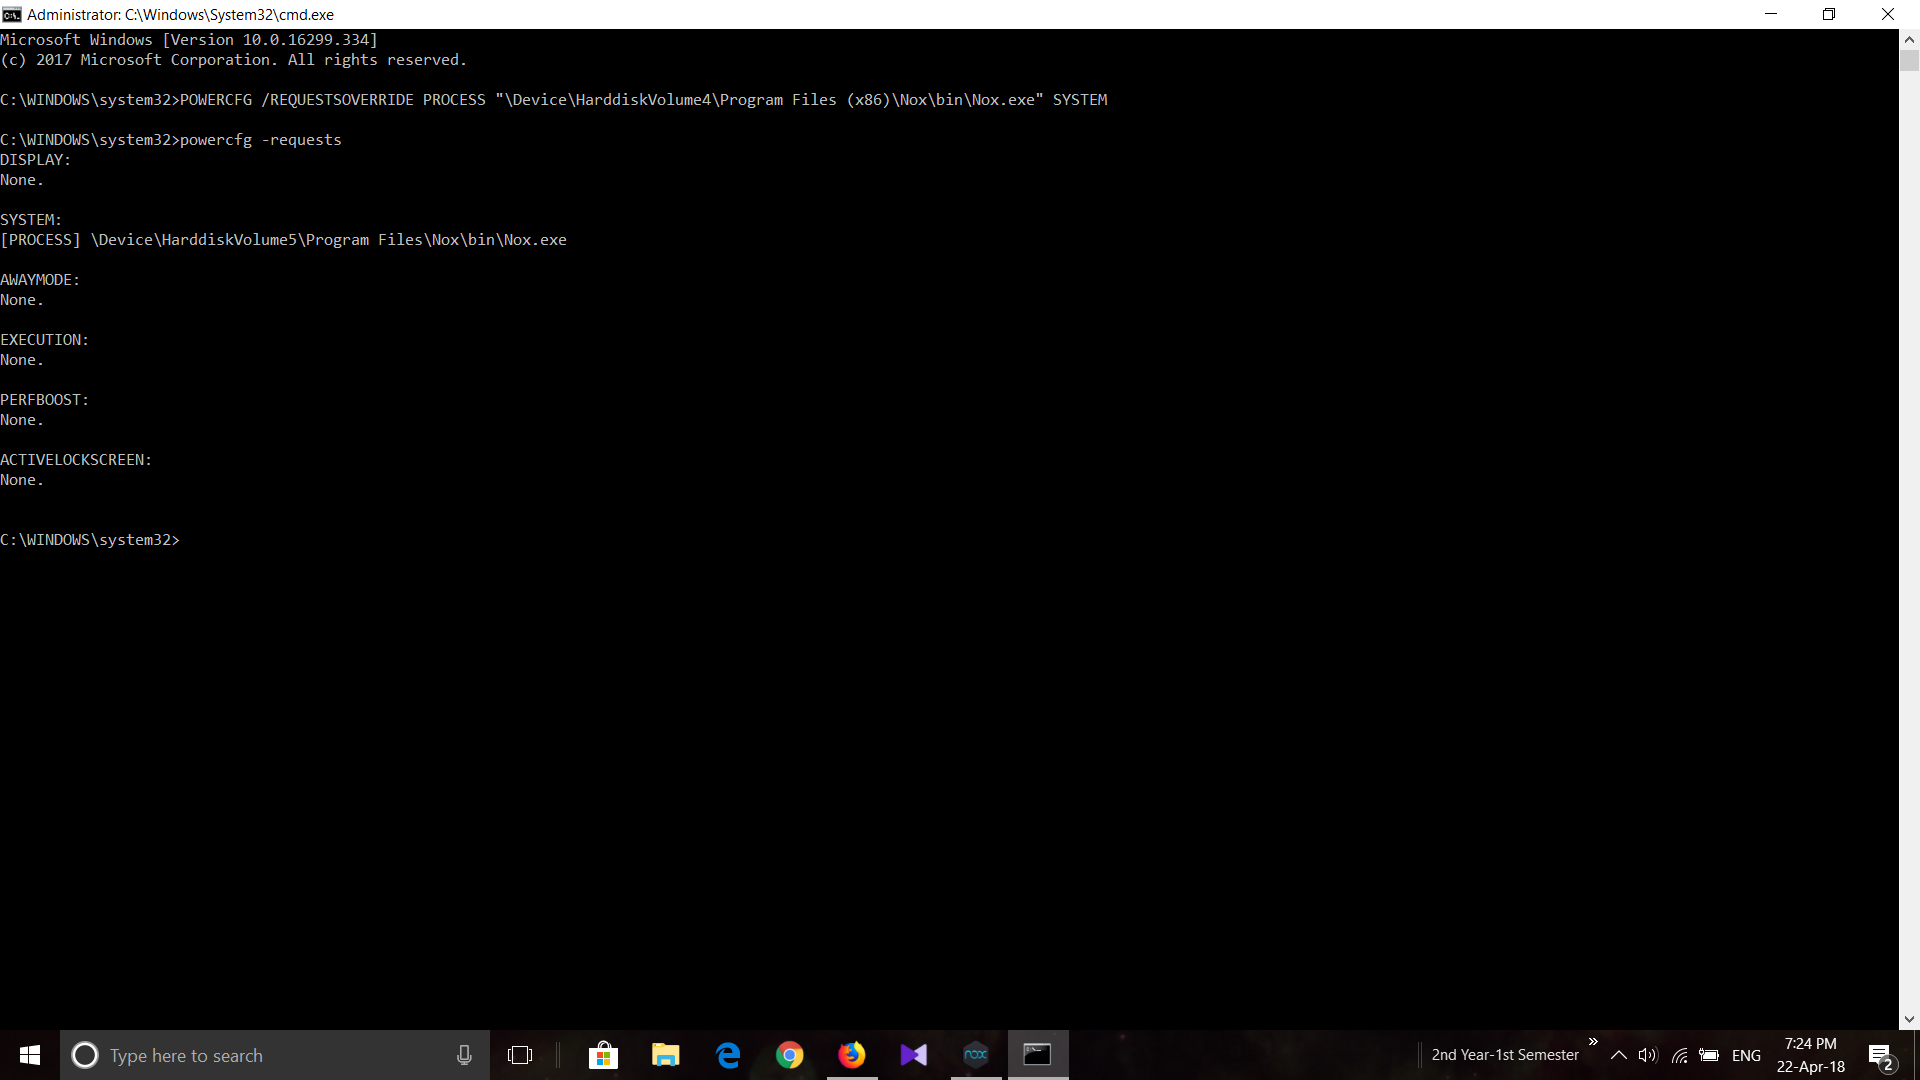1920x1080 pixels.
Task: Launch Google Chrome from the taskbar
Action: click(790, 1055)
